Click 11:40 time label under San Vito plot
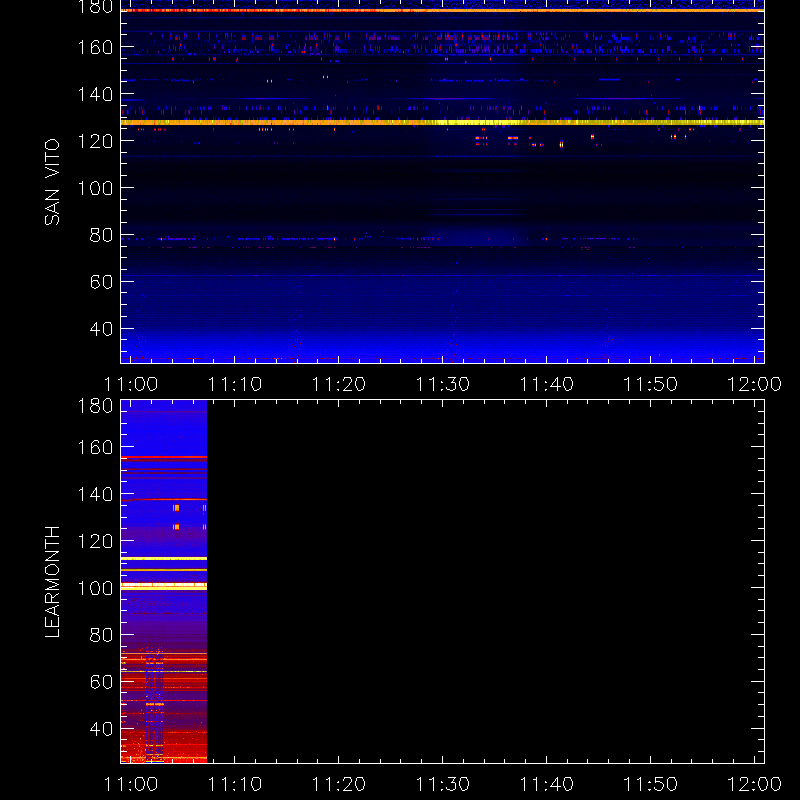This screenshot has width=800, height=800. 546,384
